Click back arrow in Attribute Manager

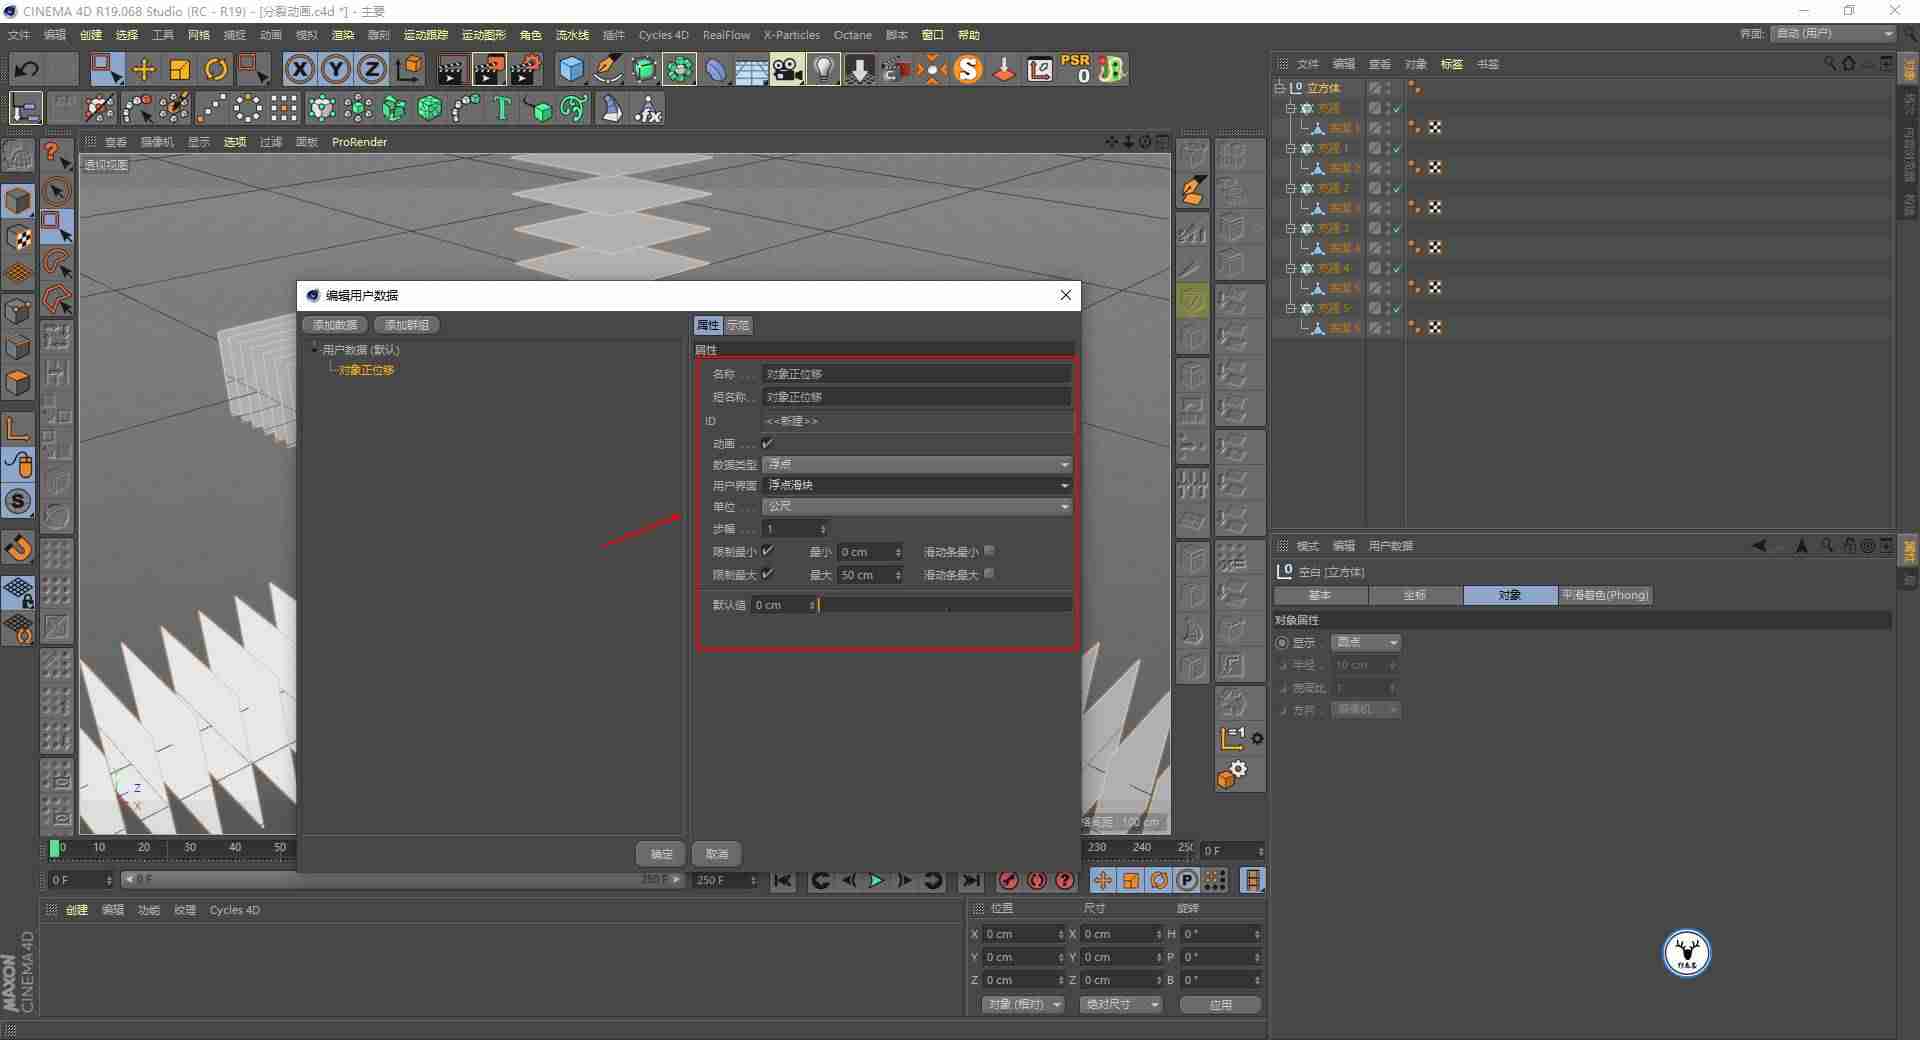tap(1759, 545)
